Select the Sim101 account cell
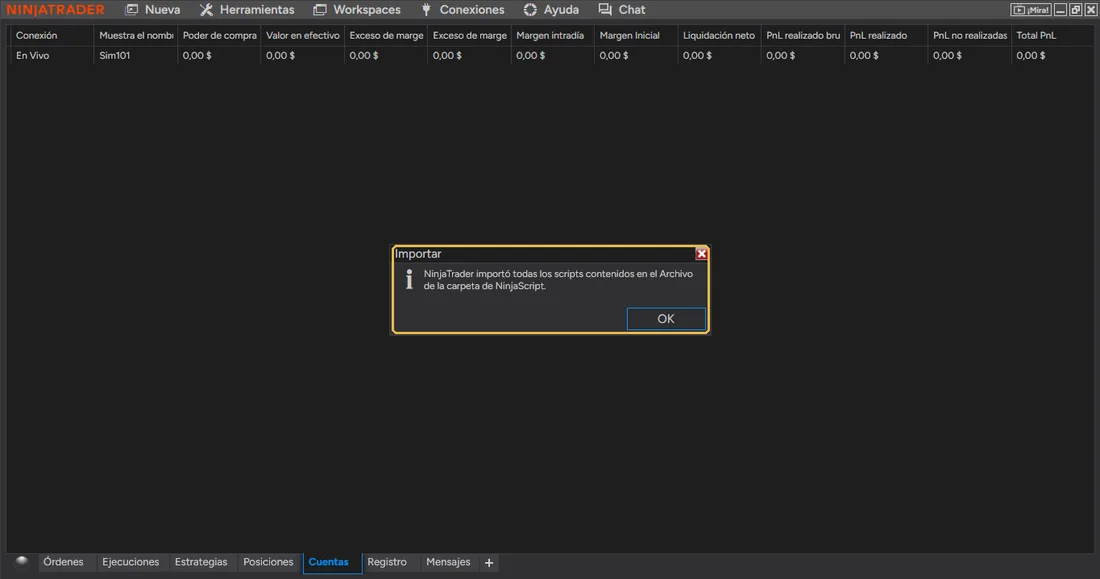This screenshot has width=1100, height=579. click(135, 55)
